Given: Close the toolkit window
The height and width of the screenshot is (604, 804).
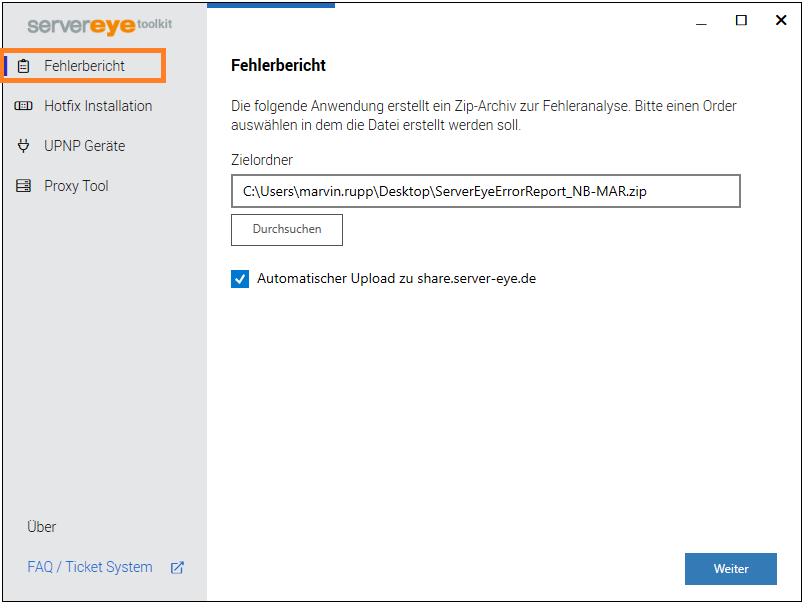Looking at the screenshot, I should (x=781, y=21).
